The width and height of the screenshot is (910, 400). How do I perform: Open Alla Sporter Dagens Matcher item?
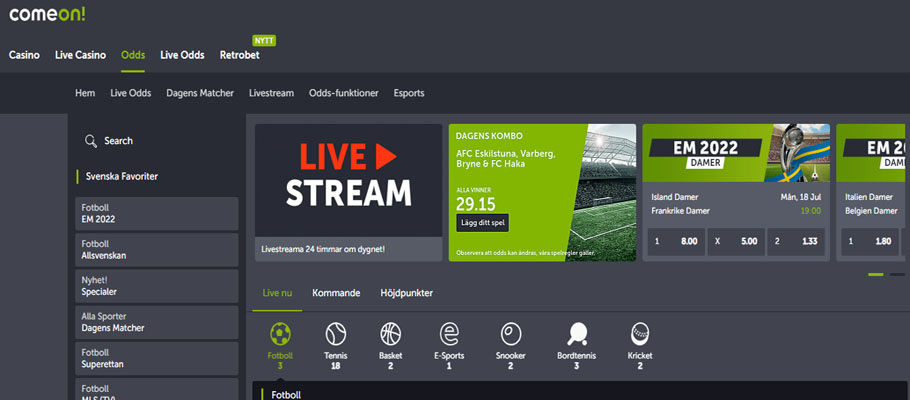coord(157,322)
